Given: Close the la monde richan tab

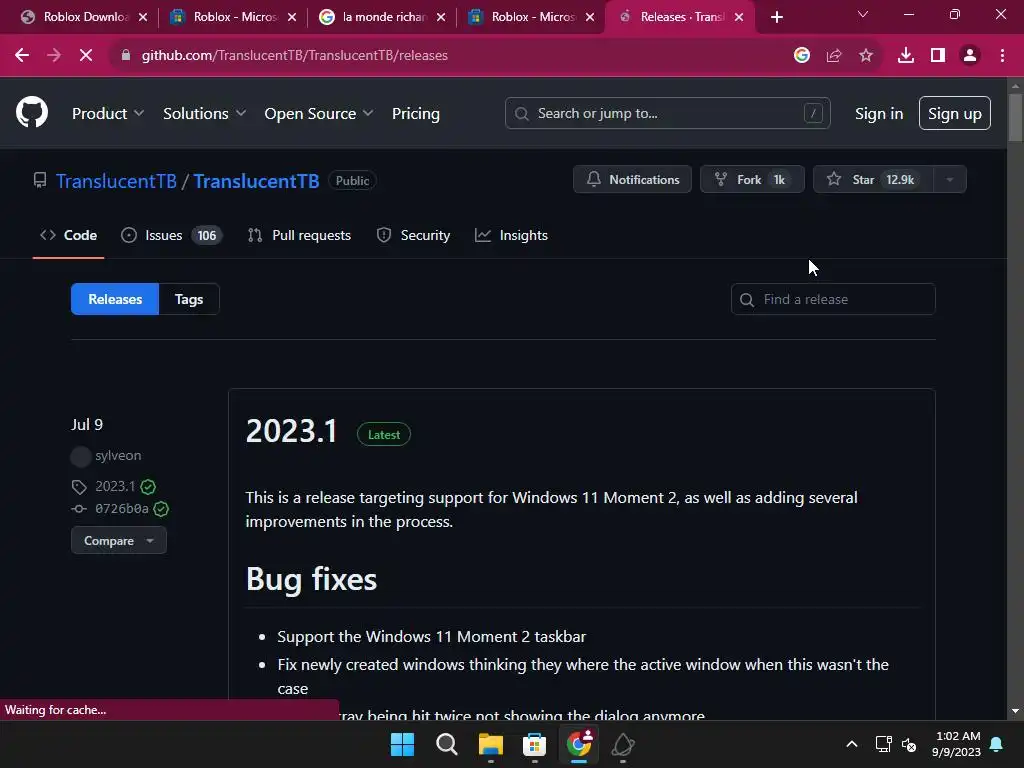Looking at the screenshot, I should click(x=441, y=17).
